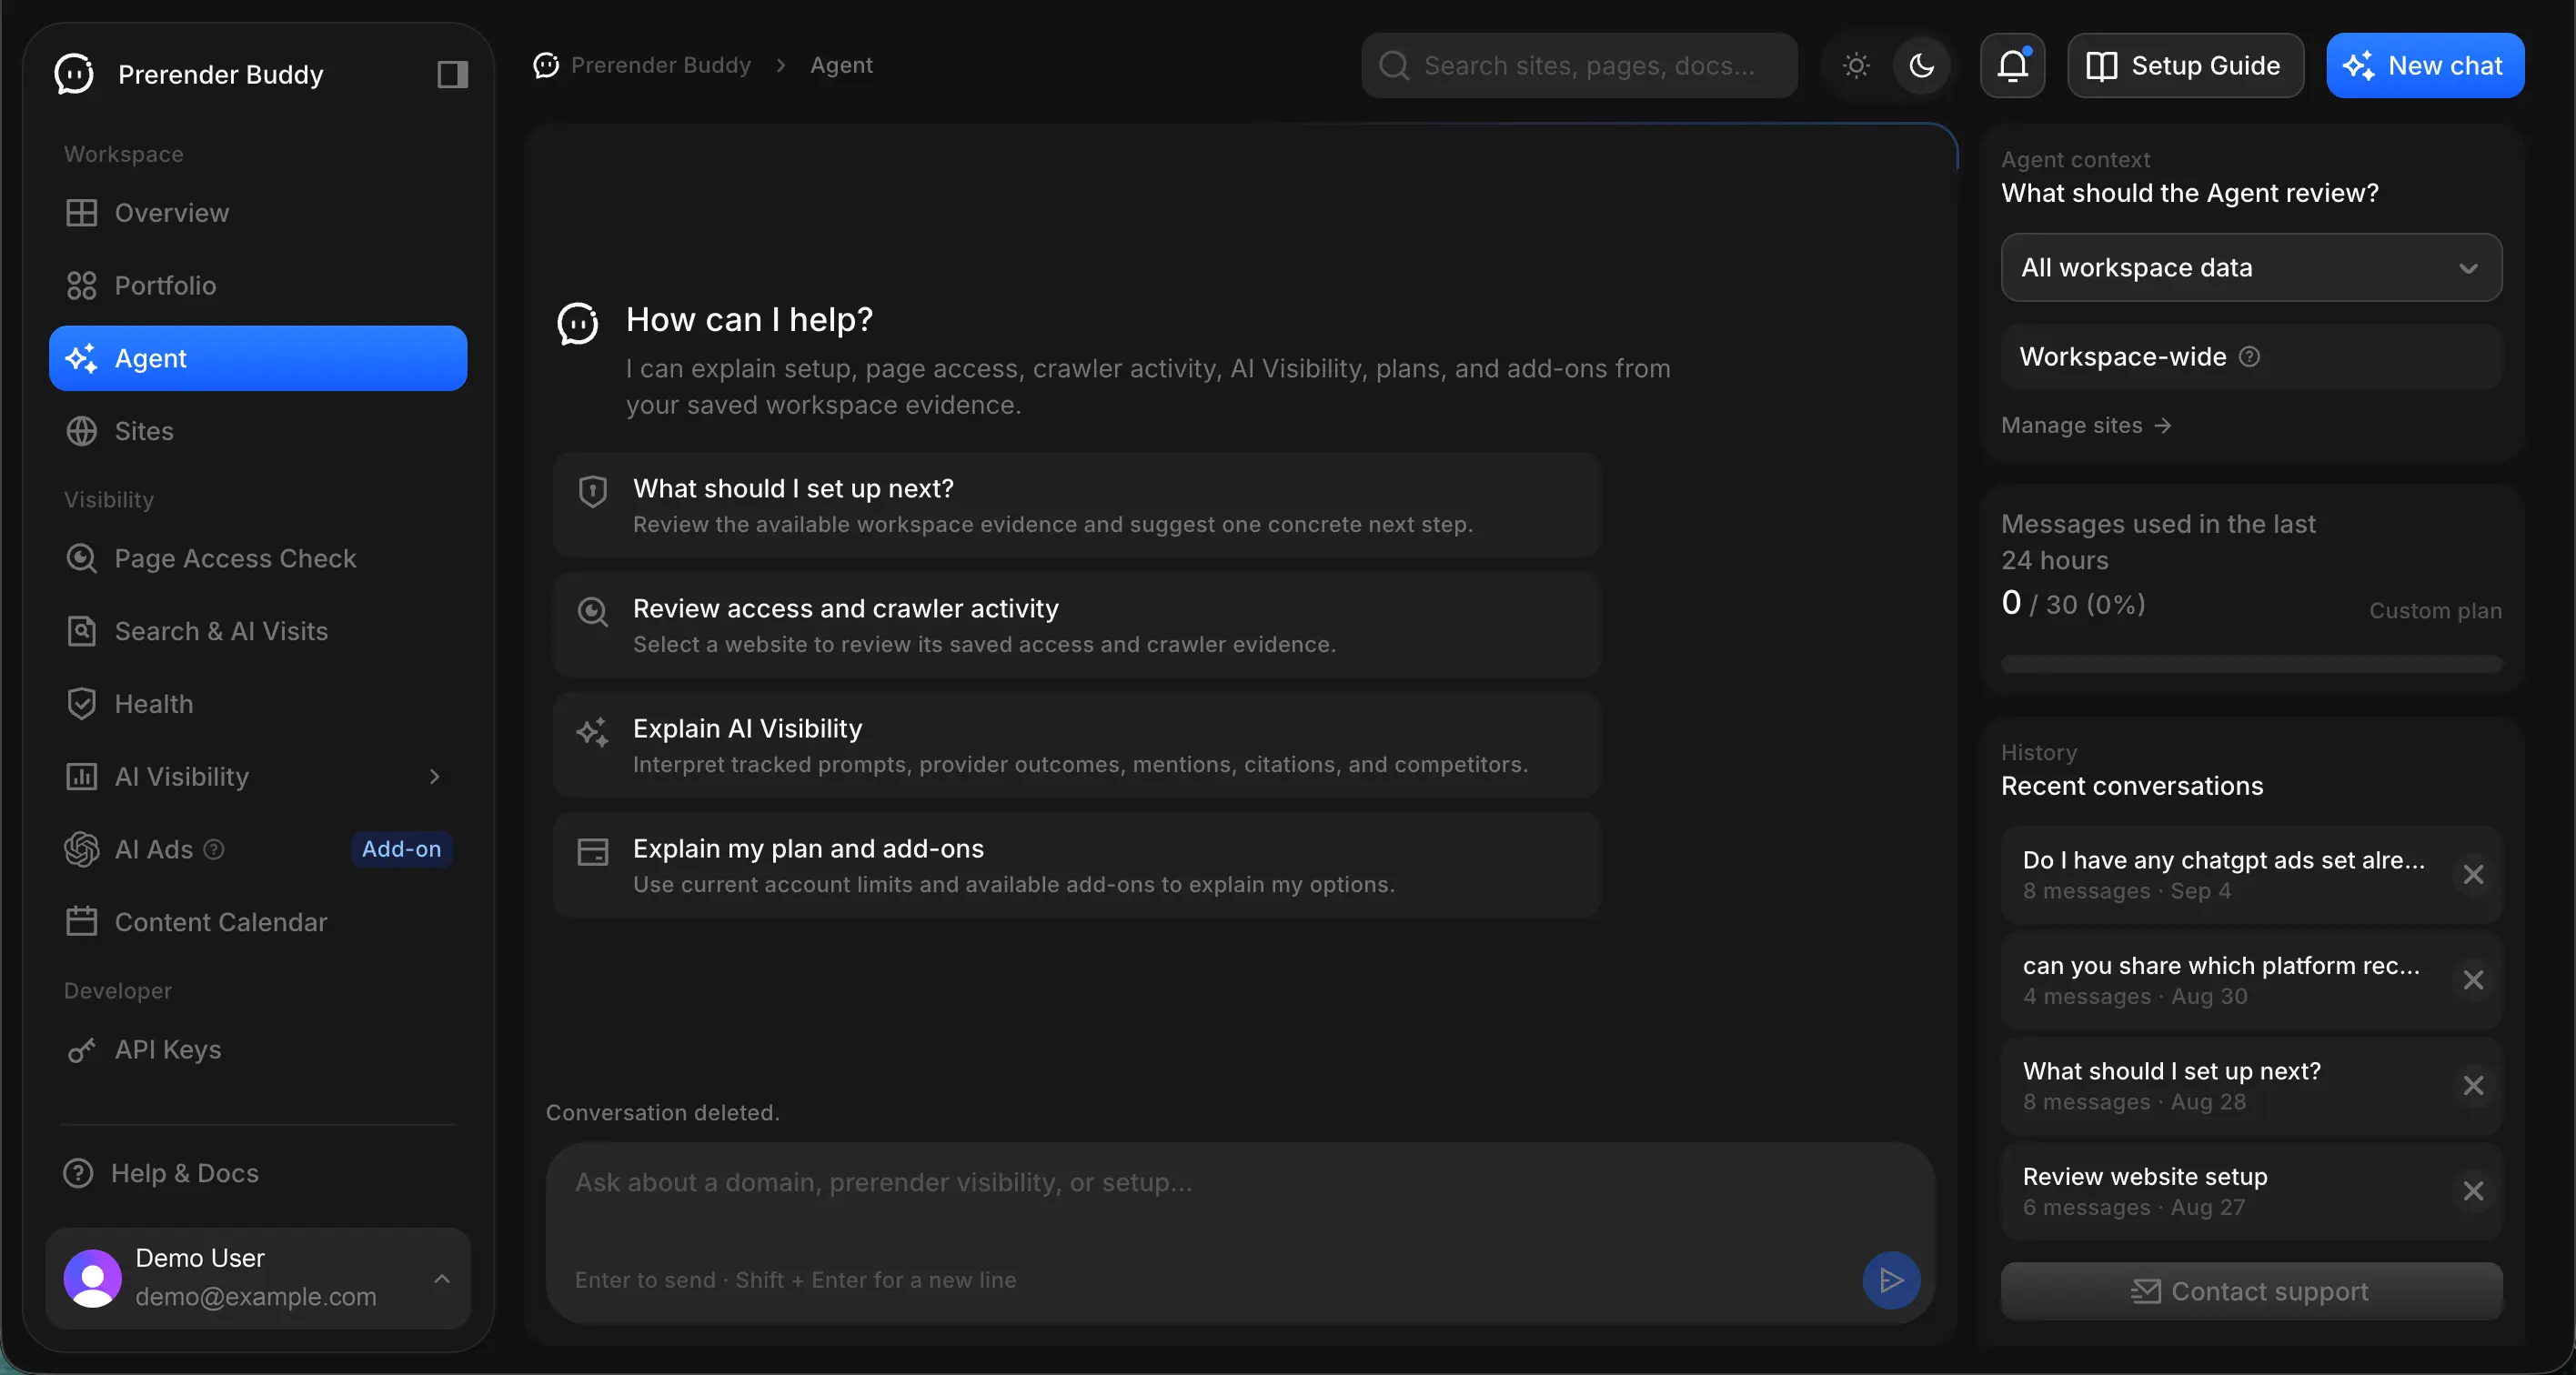Click the Workspace-wide help question icon

(x=2249, y=357)
